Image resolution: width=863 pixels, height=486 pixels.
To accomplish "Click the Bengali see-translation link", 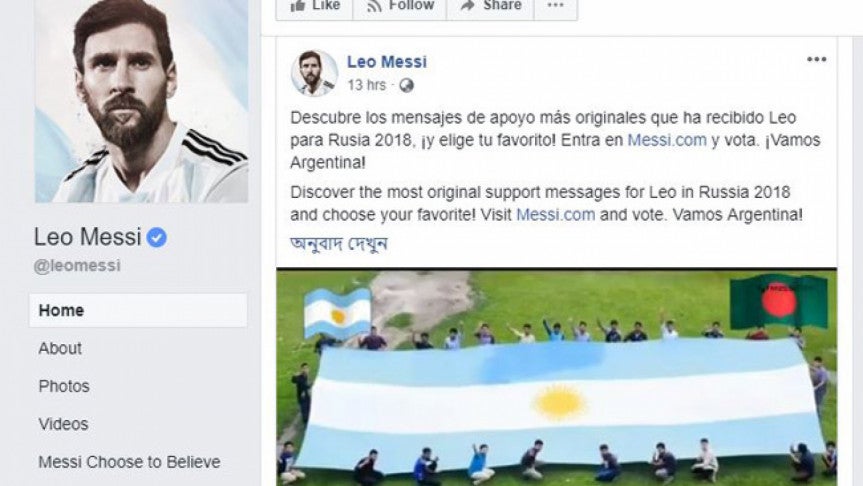I will tap(339, 243).
